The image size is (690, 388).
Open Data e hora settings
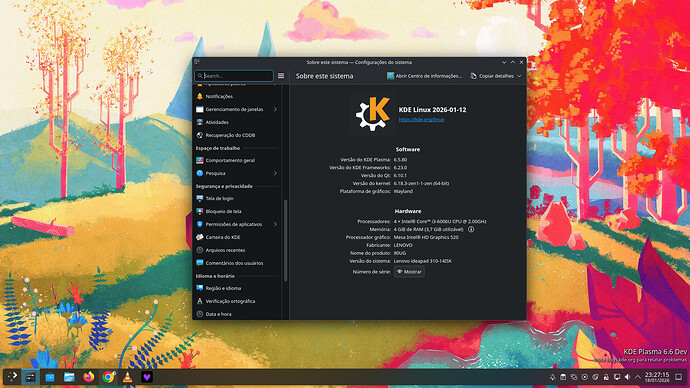tap(237, 314)
